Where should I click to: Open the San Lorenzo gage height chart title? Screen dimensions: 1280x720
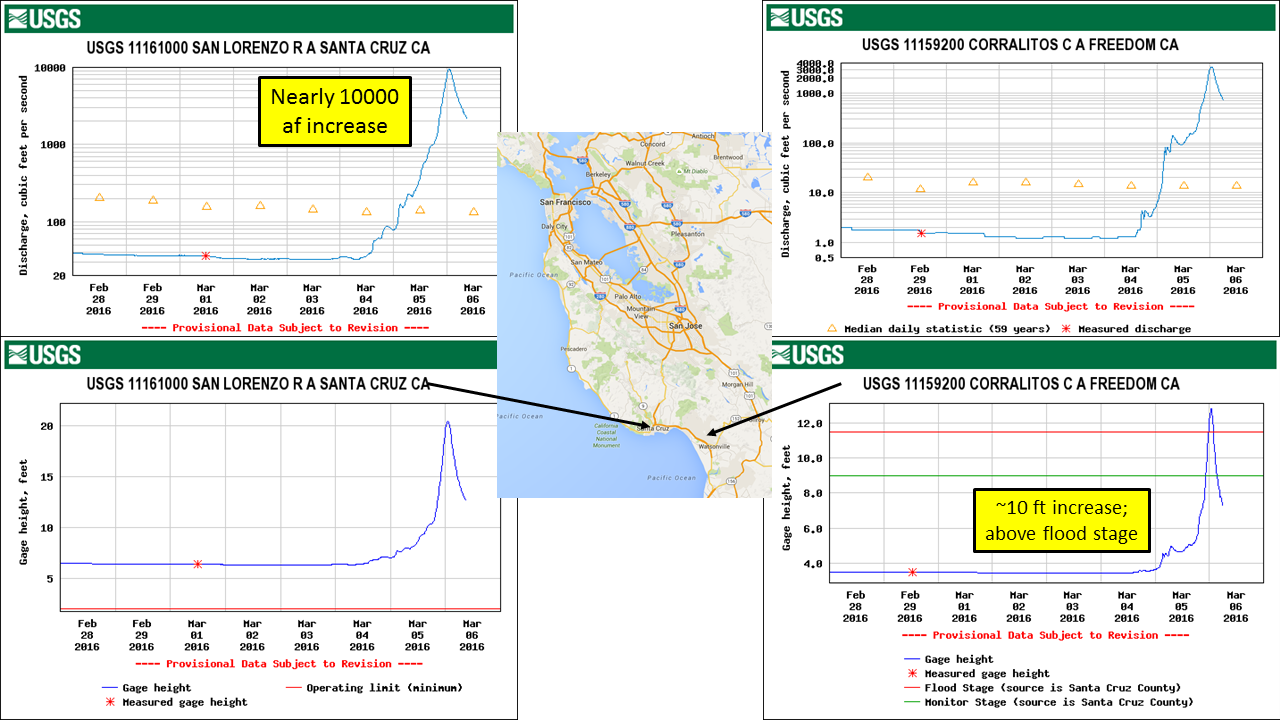(x=258, y=384)
